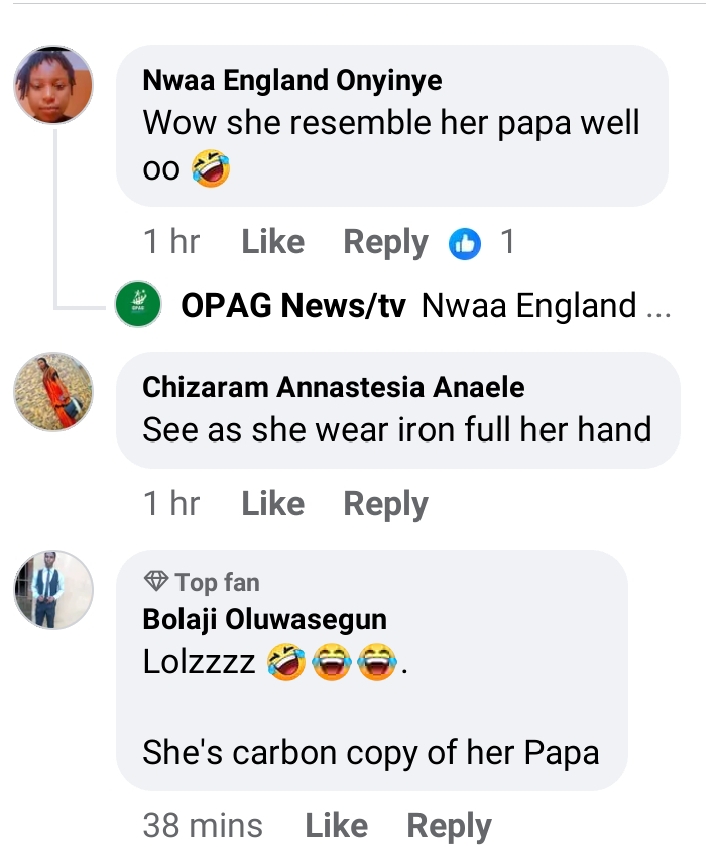The width and height of the screenshot is (718, 847).
Task: Open Nwaa England Onyinye's profile picture
Action: click(53, 85)
